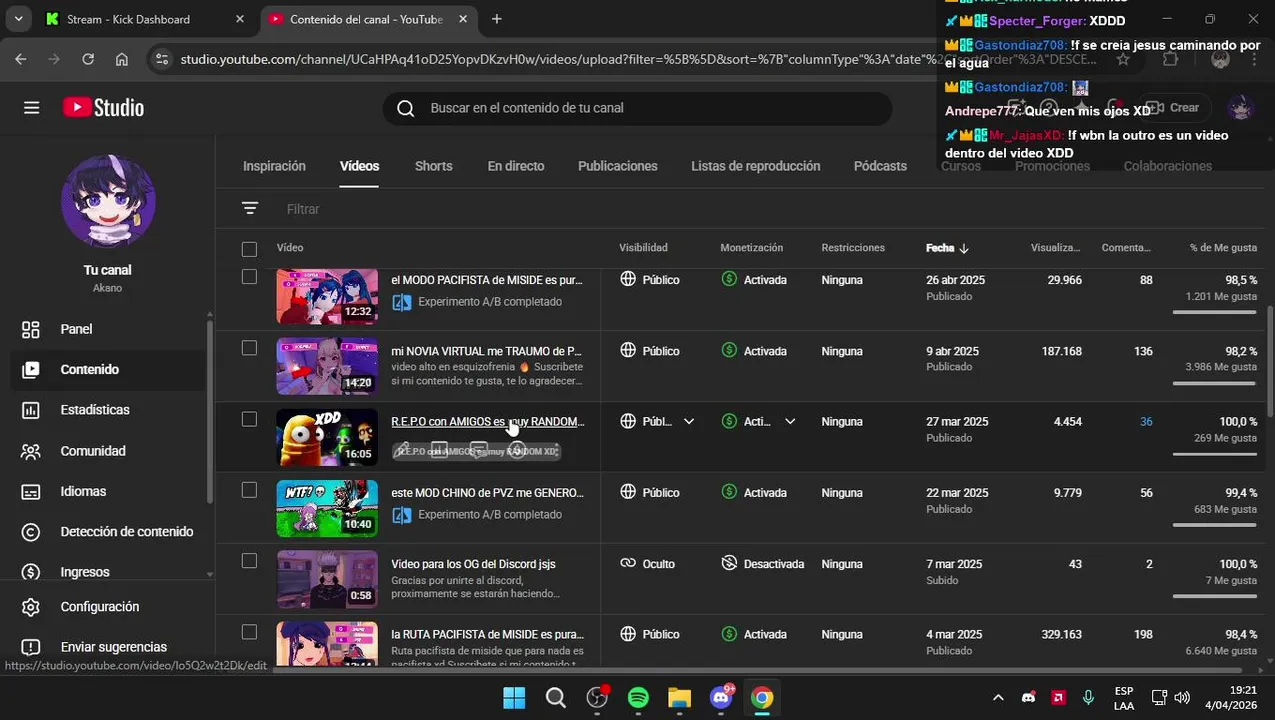1275x720 pixels.
Task: Open the Studio hamburger navigation menu
Action: tap(31, 108)
